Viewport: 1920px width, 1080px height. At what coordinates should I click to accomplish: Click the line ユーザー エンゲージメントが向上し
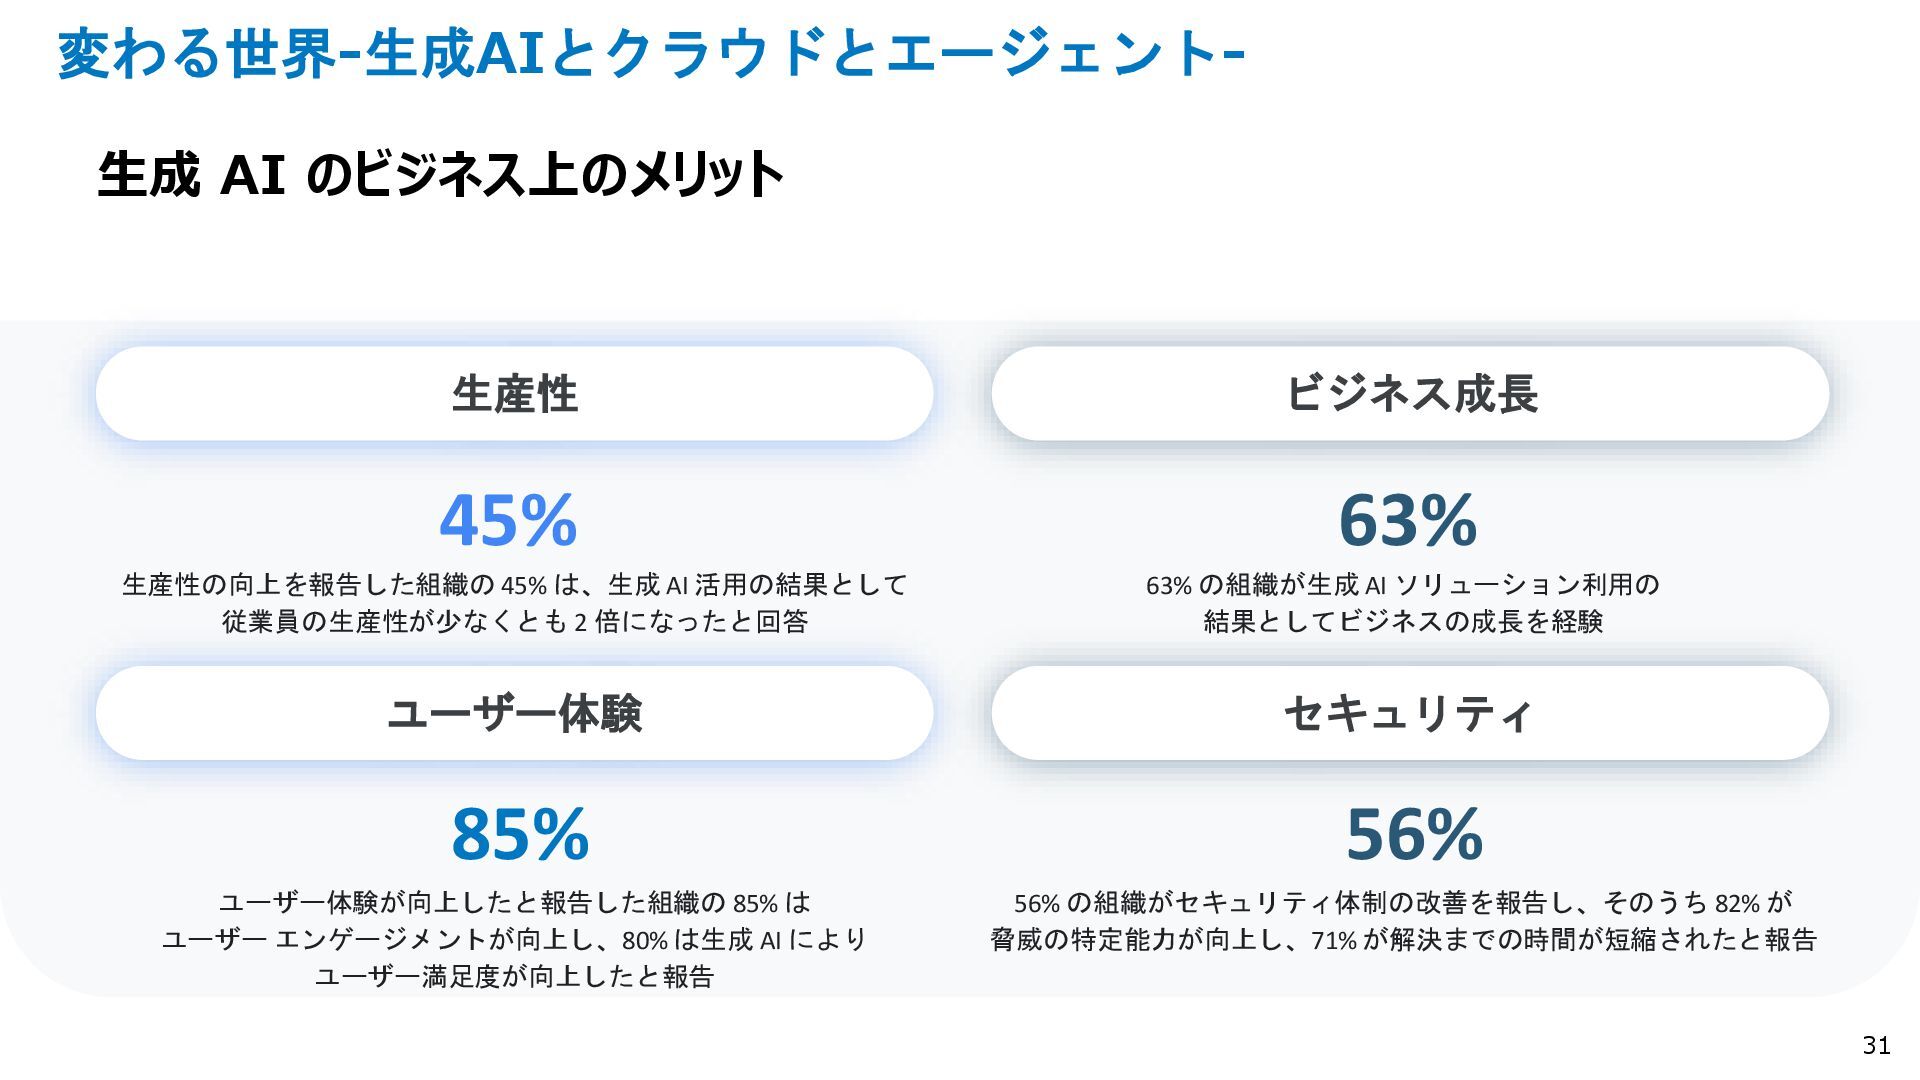click(x=515, y=939)
